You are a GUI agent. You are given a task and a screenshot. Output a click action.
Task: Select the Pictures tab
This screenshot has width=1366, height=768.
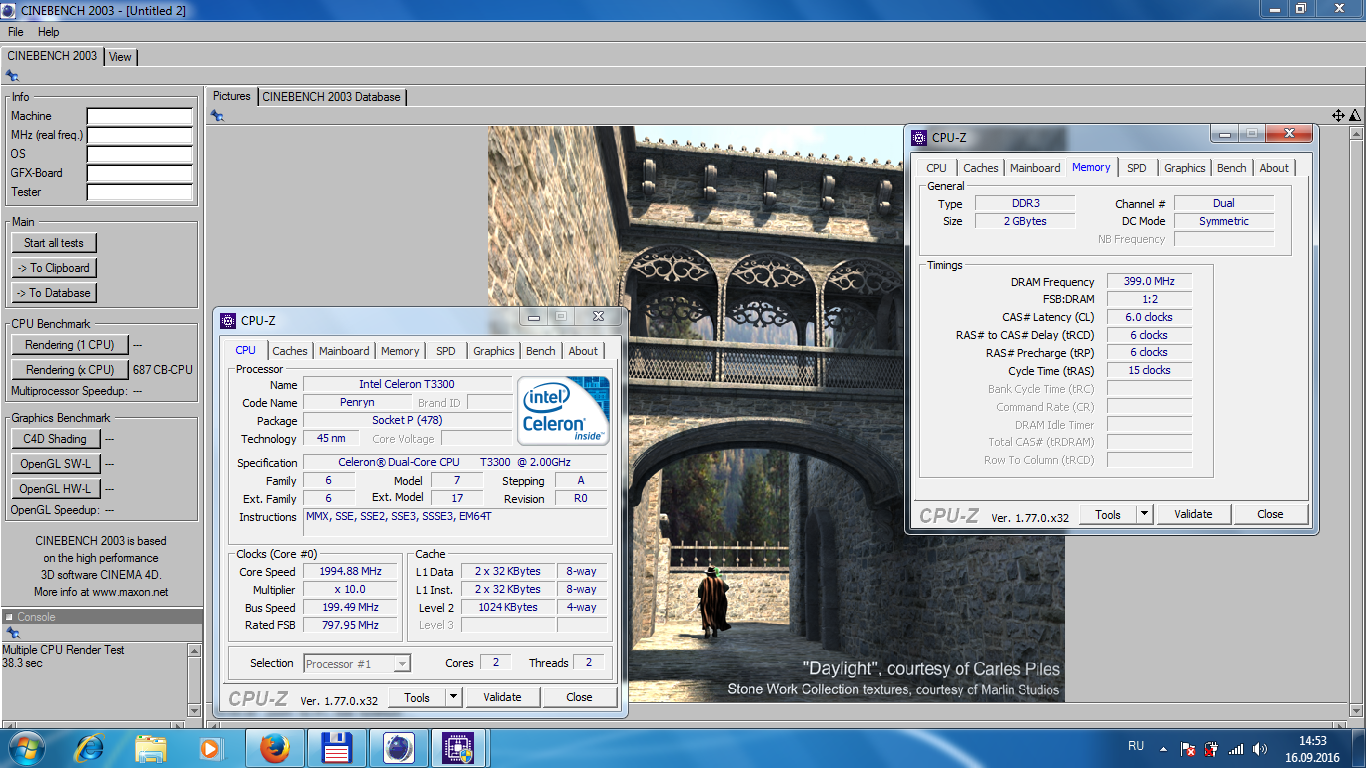pos(232,96)
